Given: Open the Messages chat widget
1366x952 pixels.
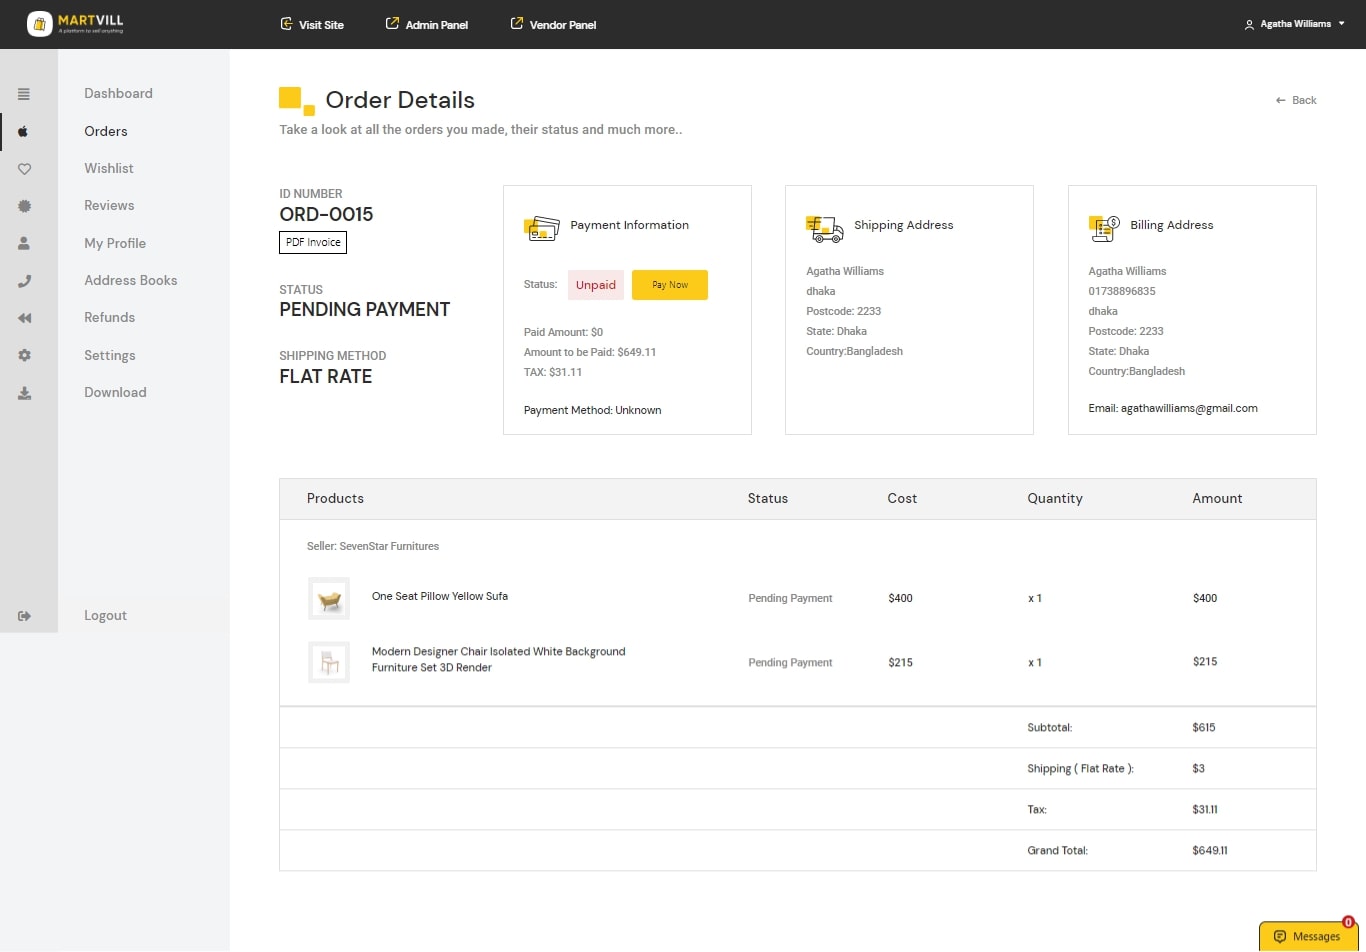Looking at the screenshot, I should 1307,936.
